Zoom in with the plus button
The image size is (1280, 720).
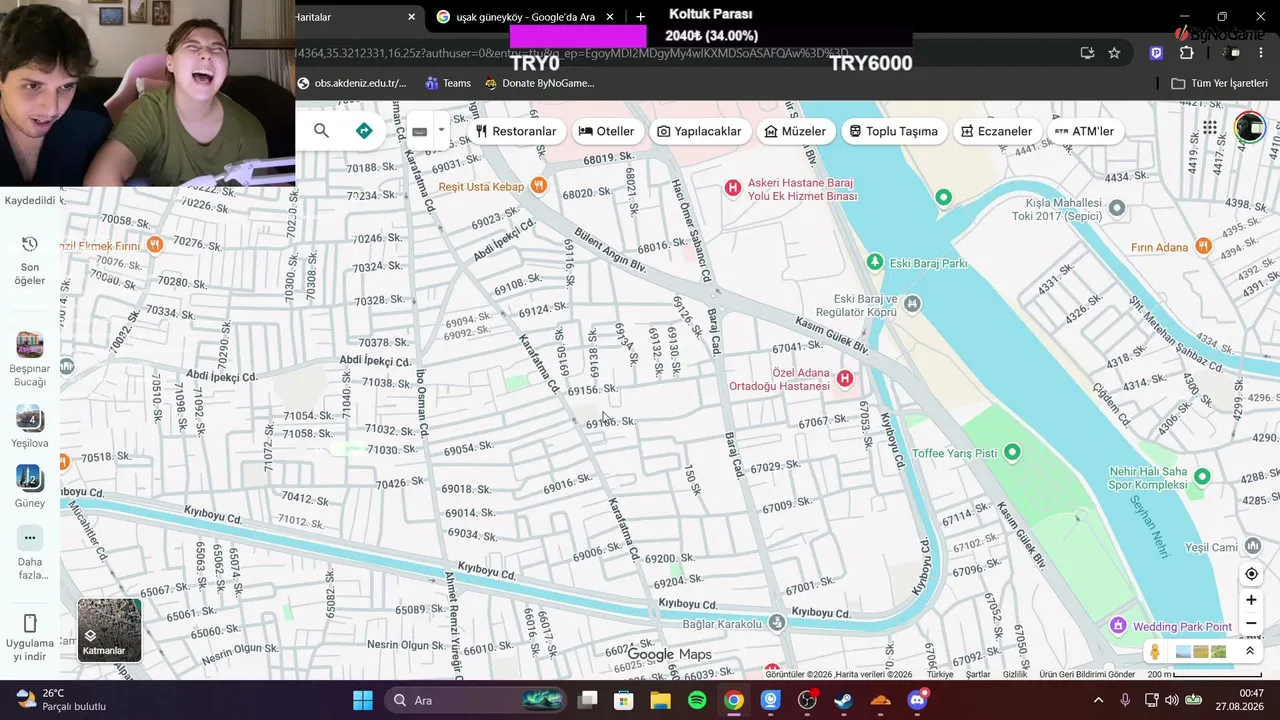pos(1251,600)
